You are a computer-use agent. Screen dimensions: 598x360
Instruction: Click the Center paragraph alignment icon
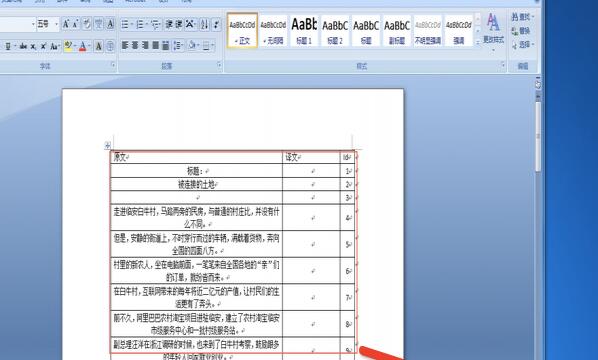pos(135,46)
